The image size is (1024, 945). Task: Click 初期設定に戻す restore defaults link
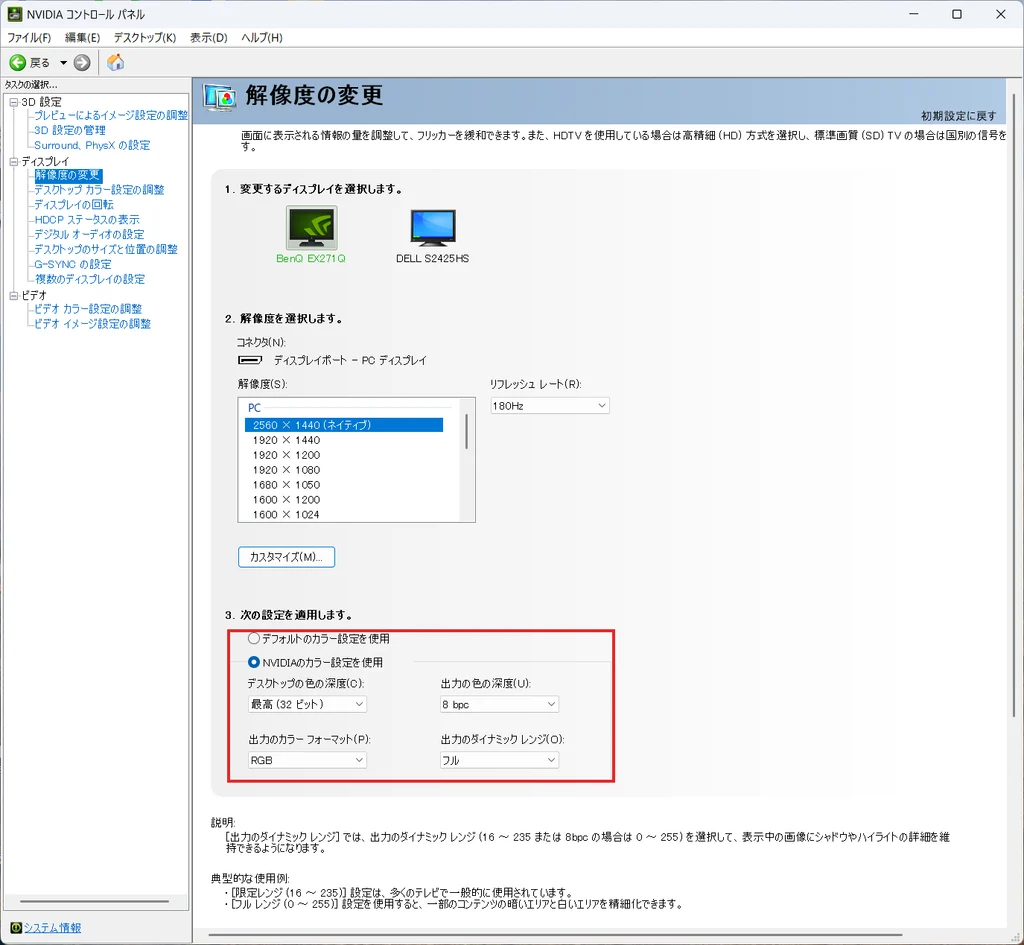pos(959,116)
